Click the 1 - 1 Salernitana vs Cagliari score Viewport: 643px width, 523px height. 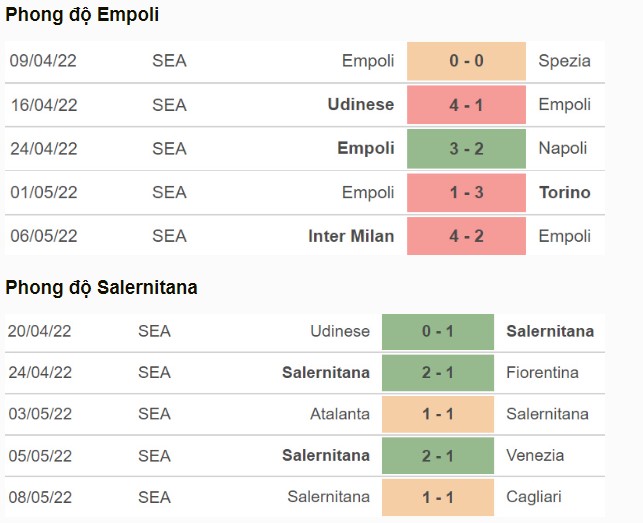point(438,497)
